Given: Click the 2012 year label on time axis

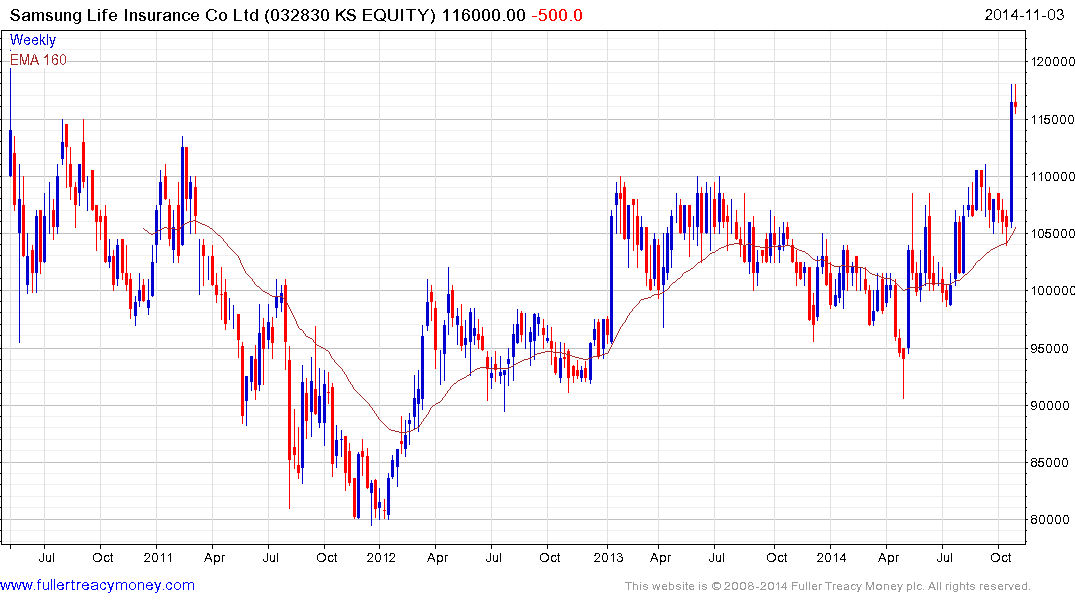Looking at the screenshot, I should [x=381, y=557].
